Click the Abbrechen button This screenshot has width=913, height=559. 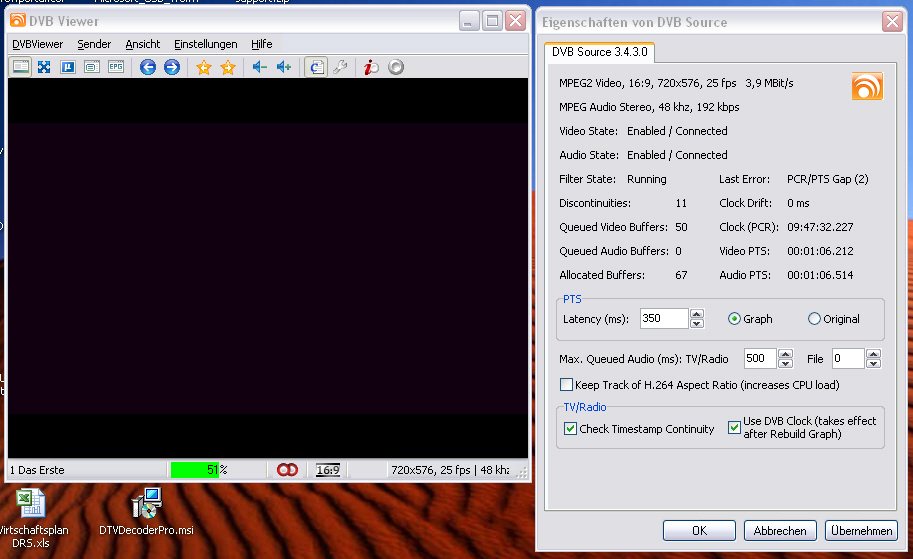coord(780,530)
